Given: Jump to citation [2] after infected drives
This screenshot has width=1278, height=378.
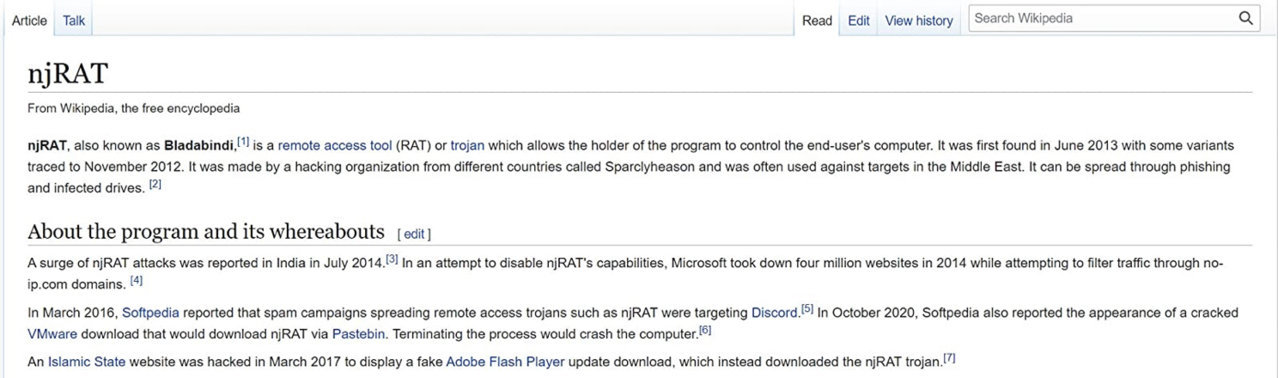Looking at the screenshot, I should pyautogui.click(x=155, y=184).
